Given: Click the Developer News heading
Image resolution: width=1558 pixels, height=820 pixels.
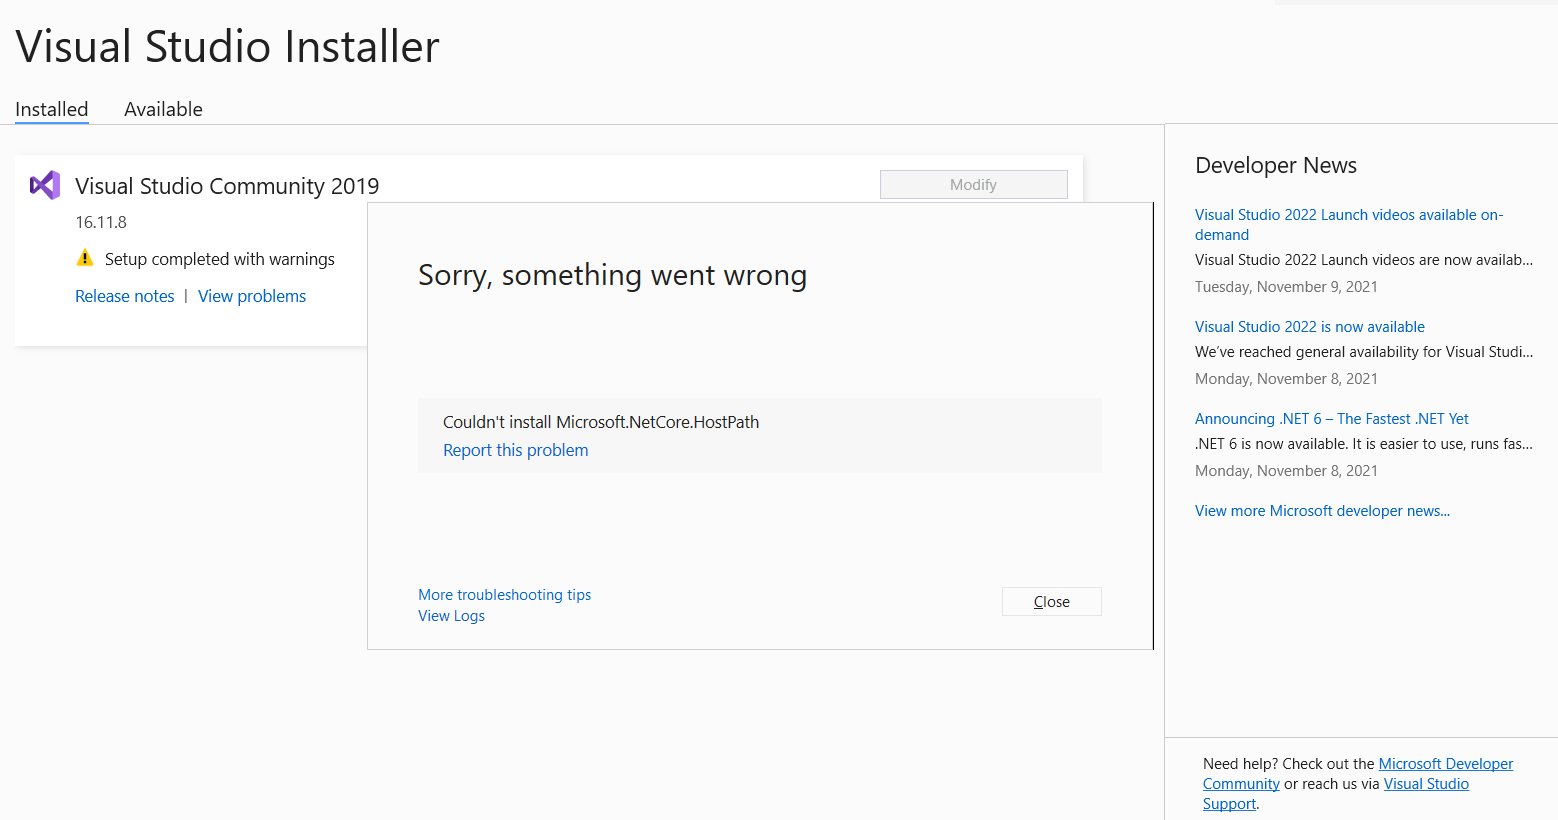Looking at the screenshot, I should (1276, 165).
